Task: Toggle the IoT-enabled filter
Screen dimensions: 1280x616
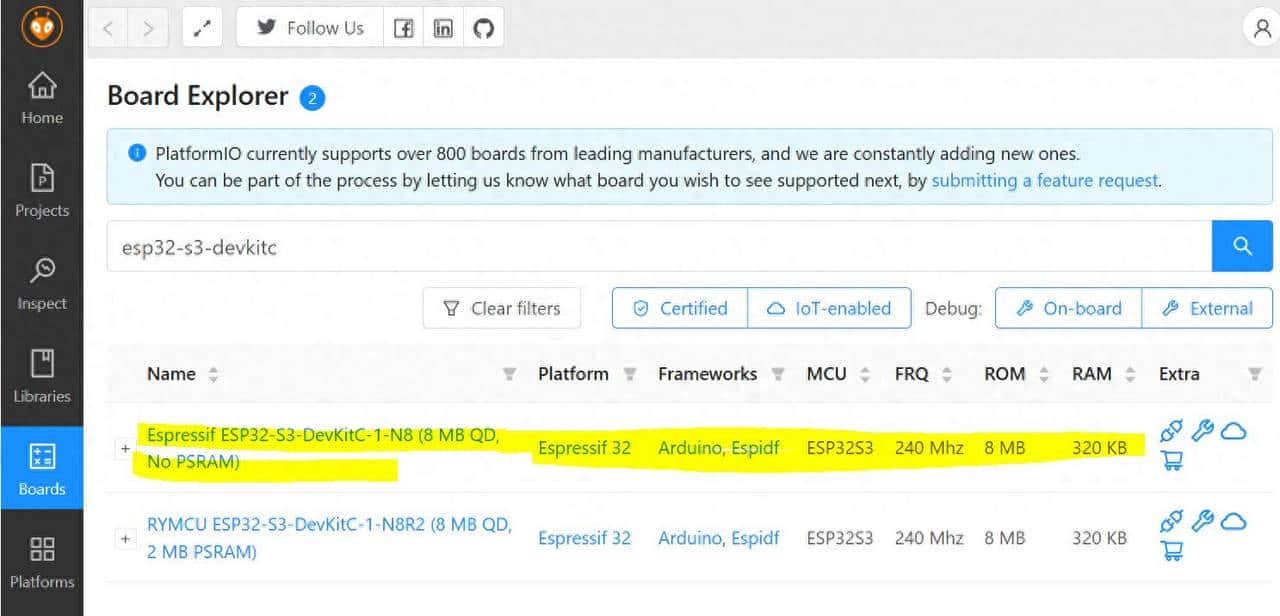Action: (x=829, y=308)
